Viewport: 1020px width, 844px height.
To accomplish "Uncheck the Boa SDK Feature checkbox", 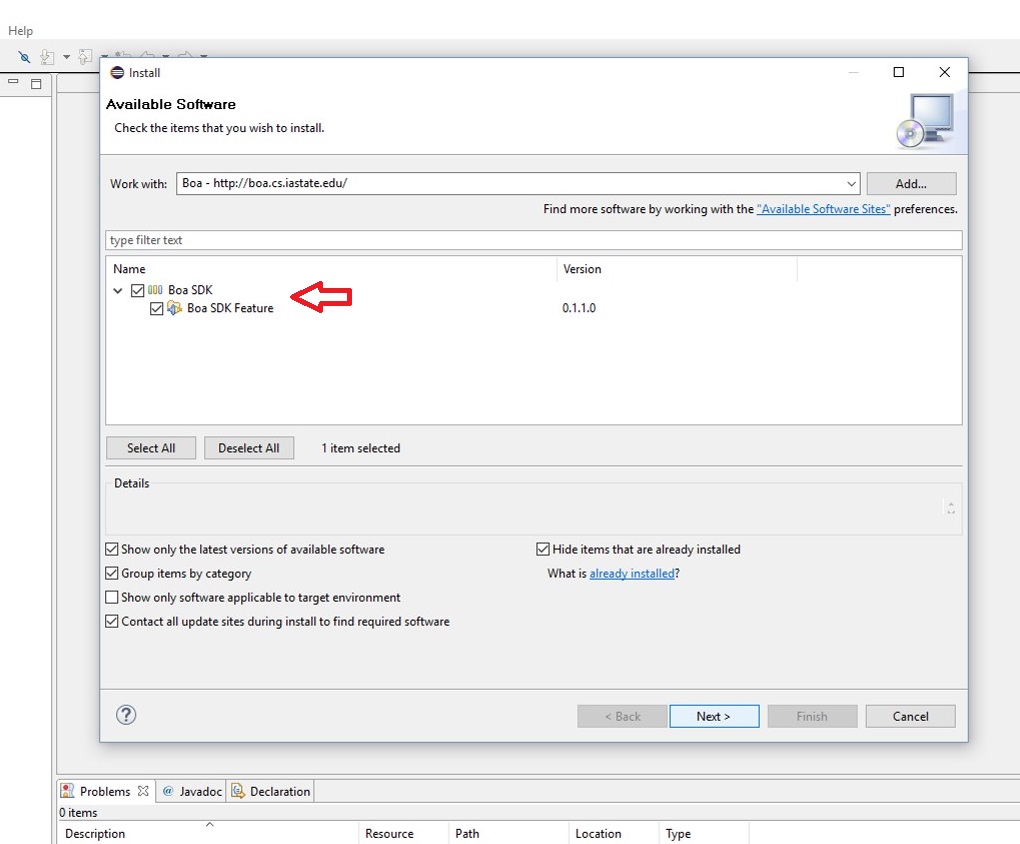I will click(x=157, y=308).
